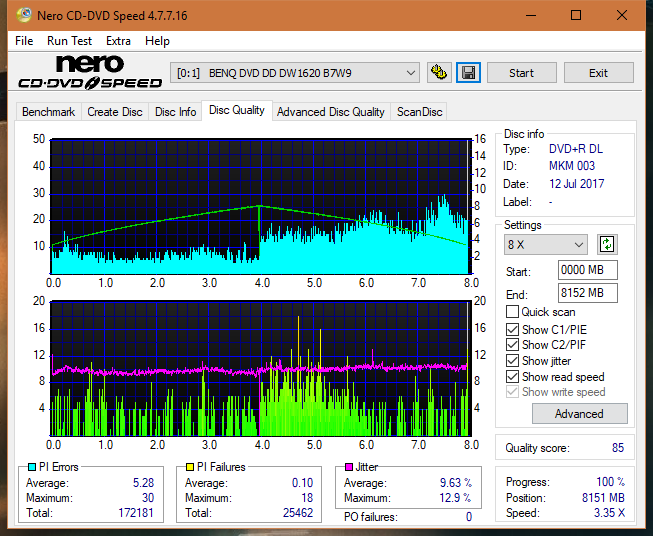Click the Speed value 3.35 X
The height and width of the screenshot is (536, 653).
[x=609, y=513]
